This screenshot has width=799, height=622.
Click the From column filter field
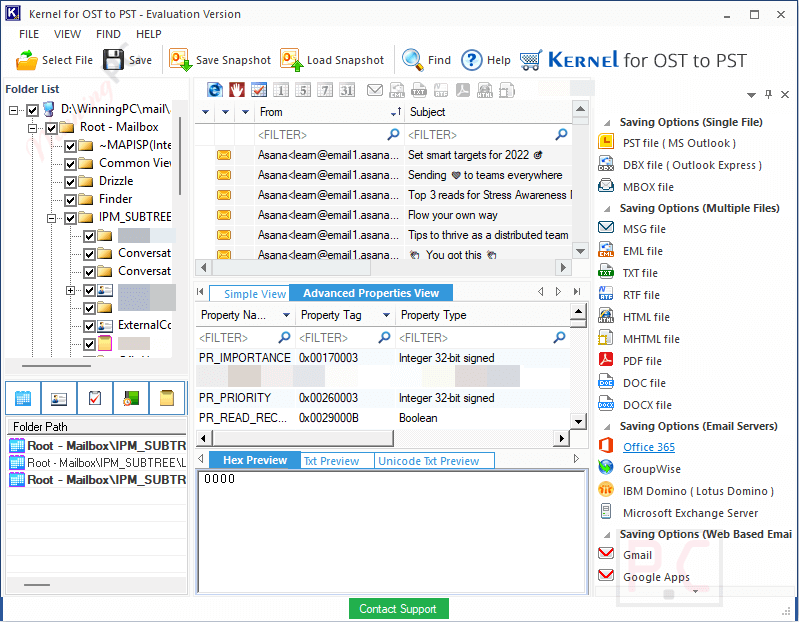[x=329, y=135]
